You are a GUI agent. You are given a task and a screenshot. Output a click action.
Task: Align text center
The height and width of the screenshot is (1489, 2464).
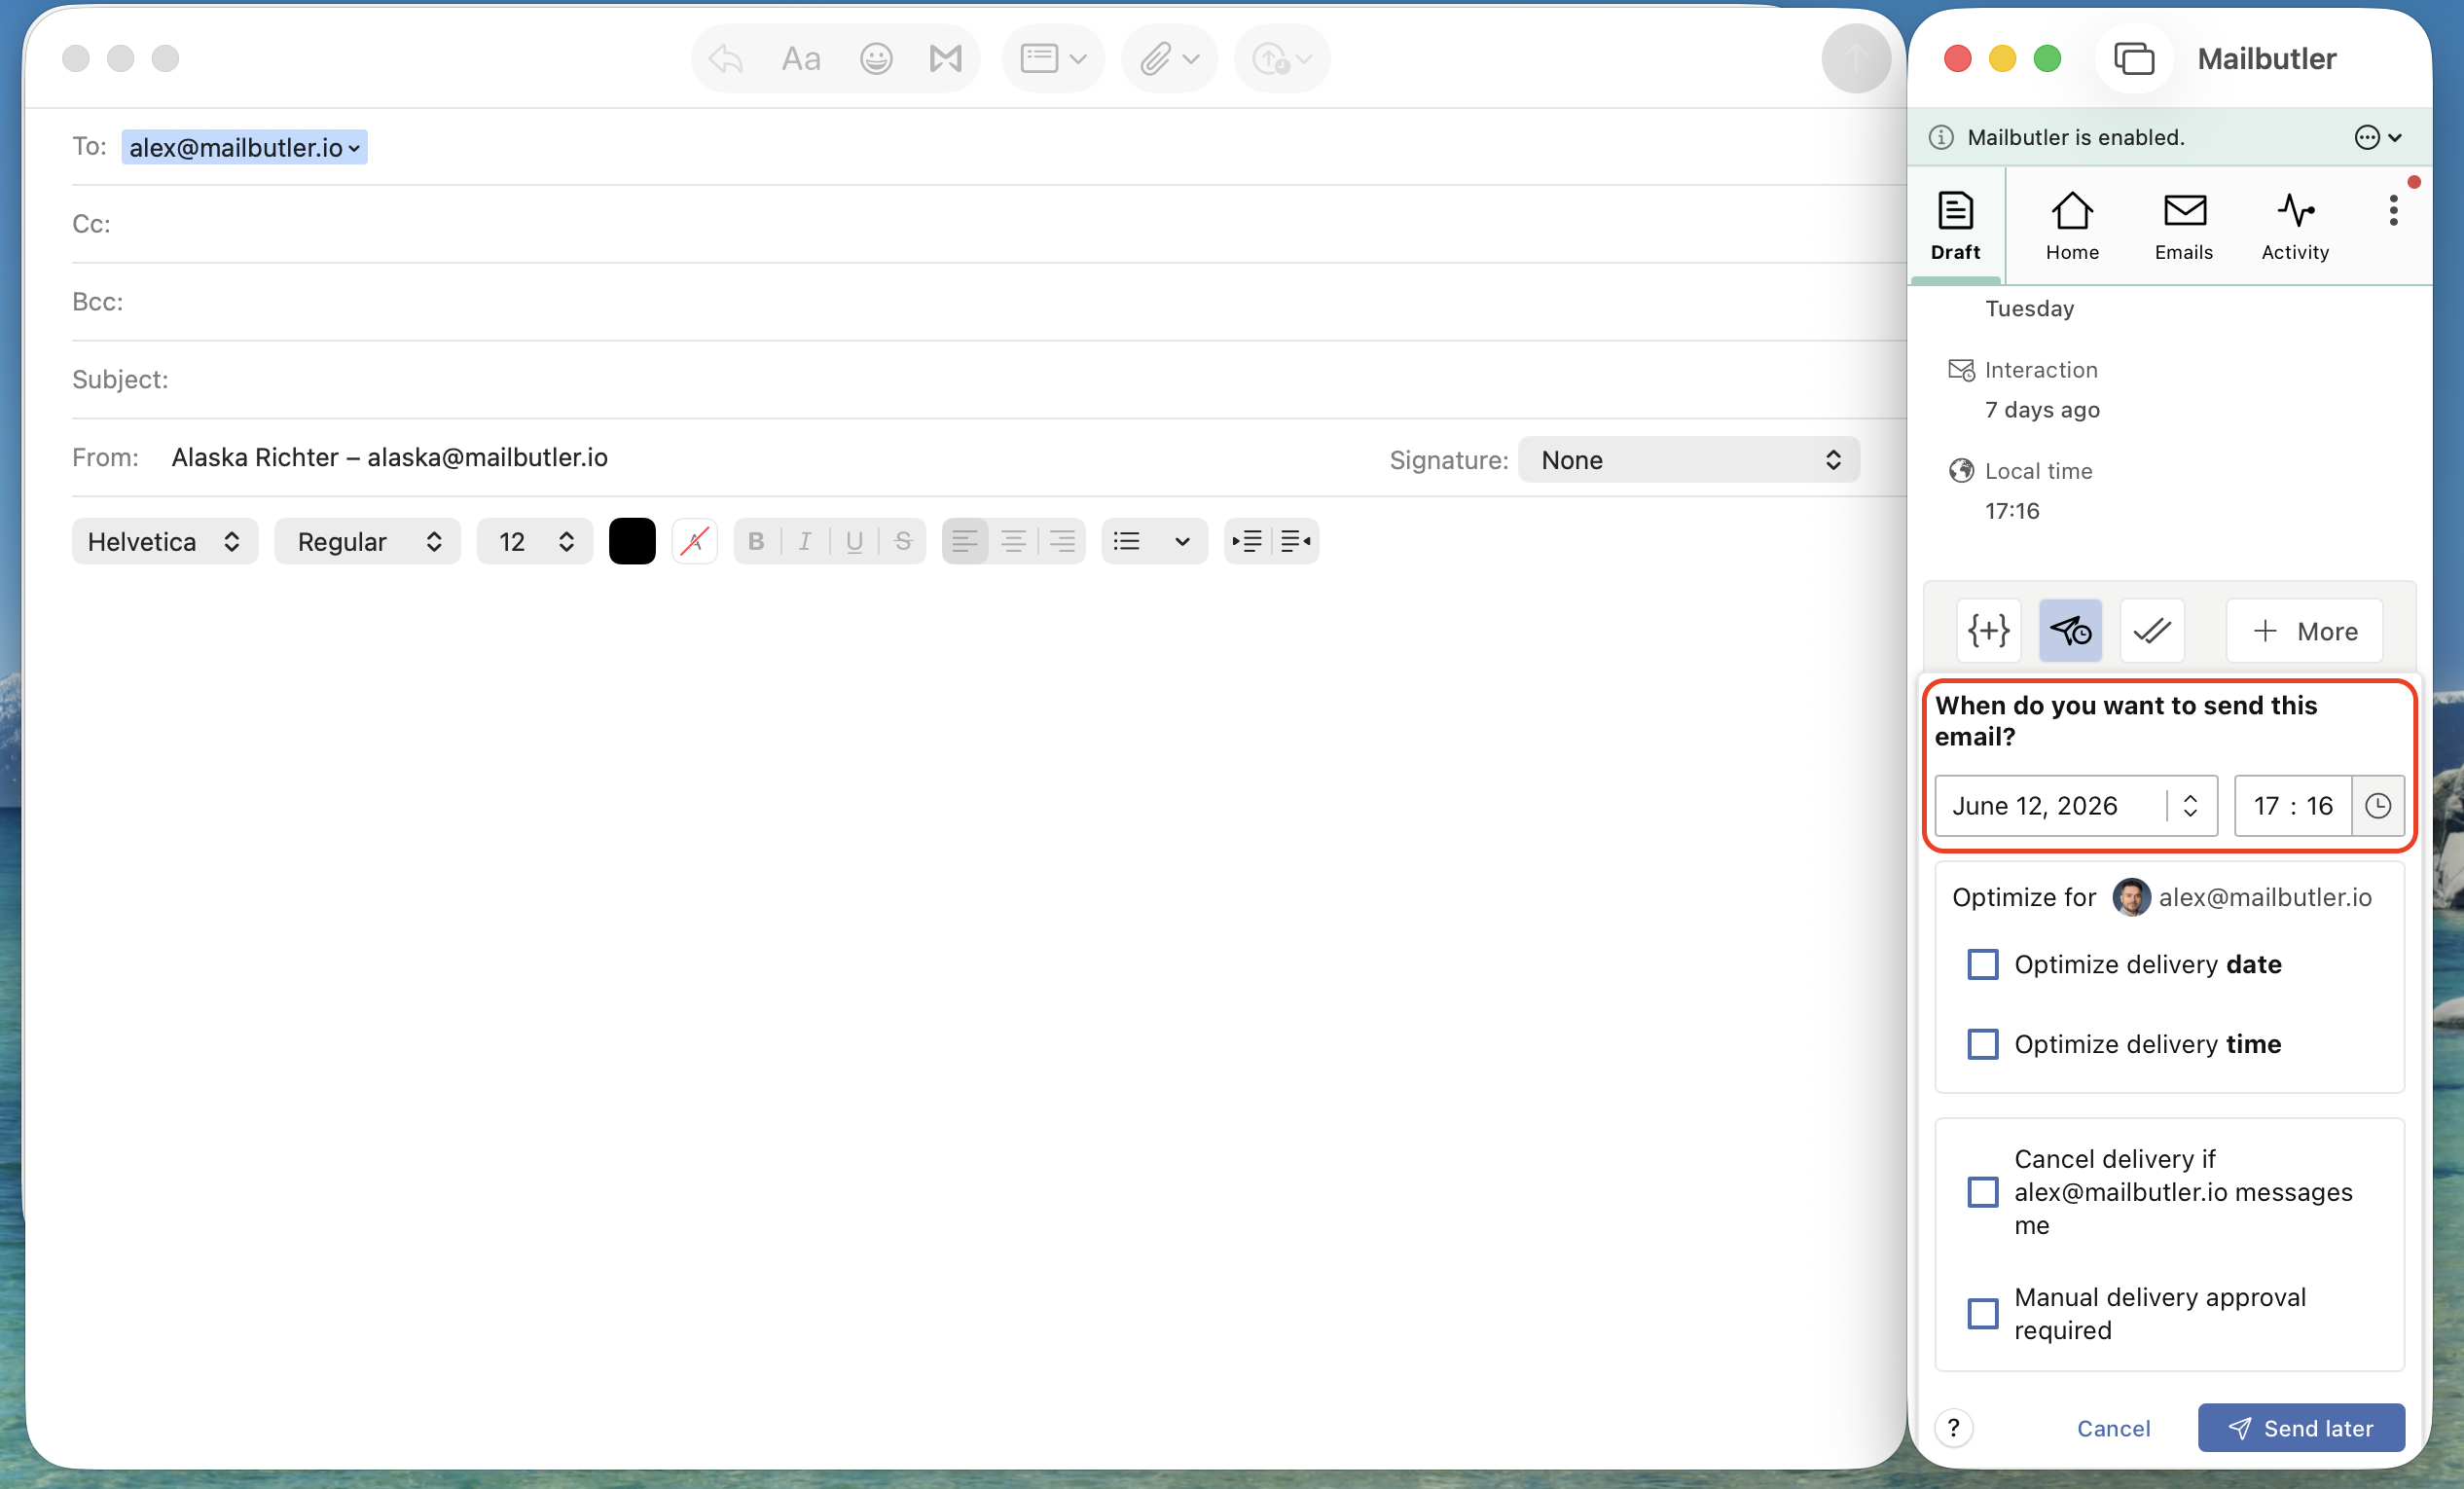(1013, 541)
